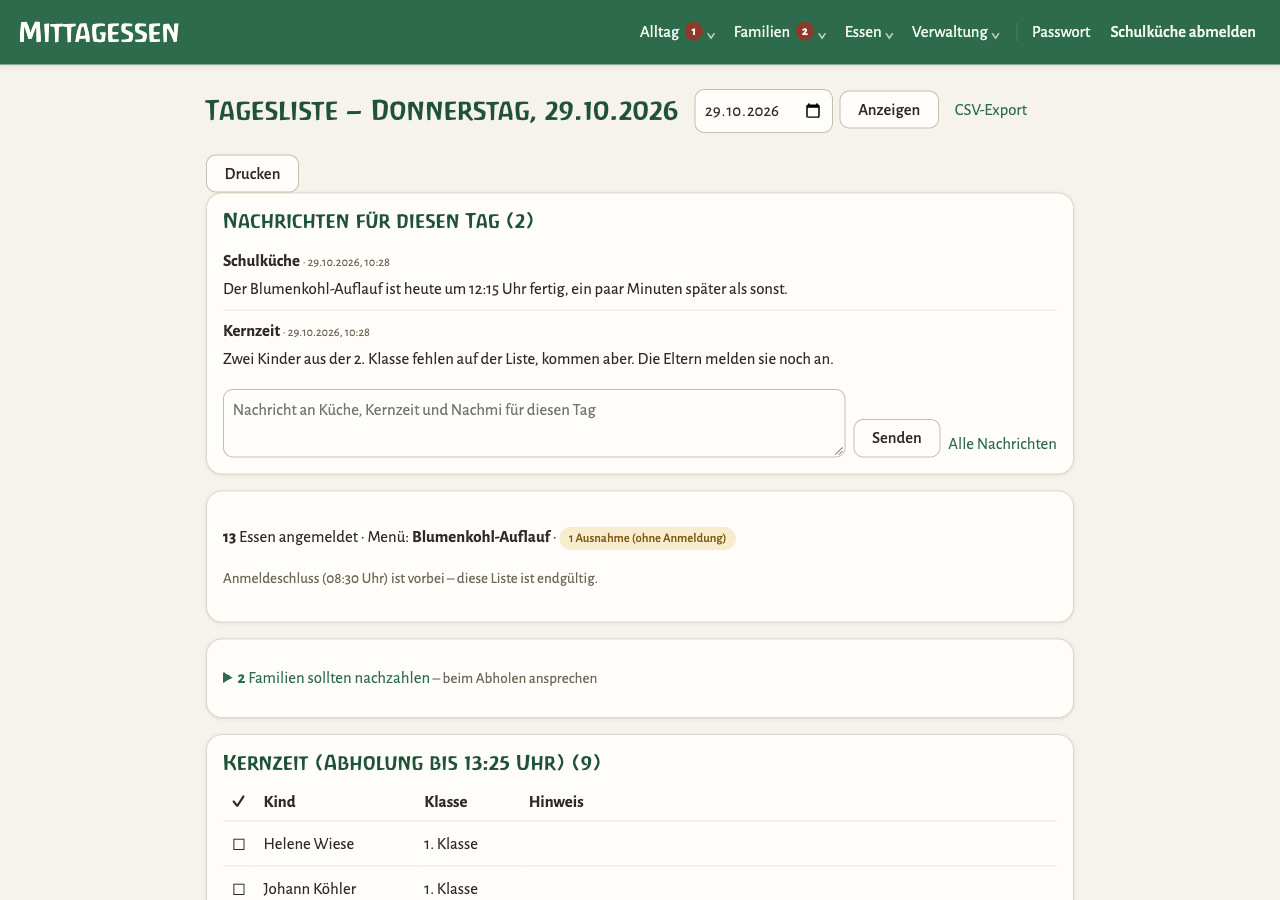Image resolution: width=1280 pixels, height=900 pixels.
Task: Open the calendar picker icon in date field
Action: 813,111
